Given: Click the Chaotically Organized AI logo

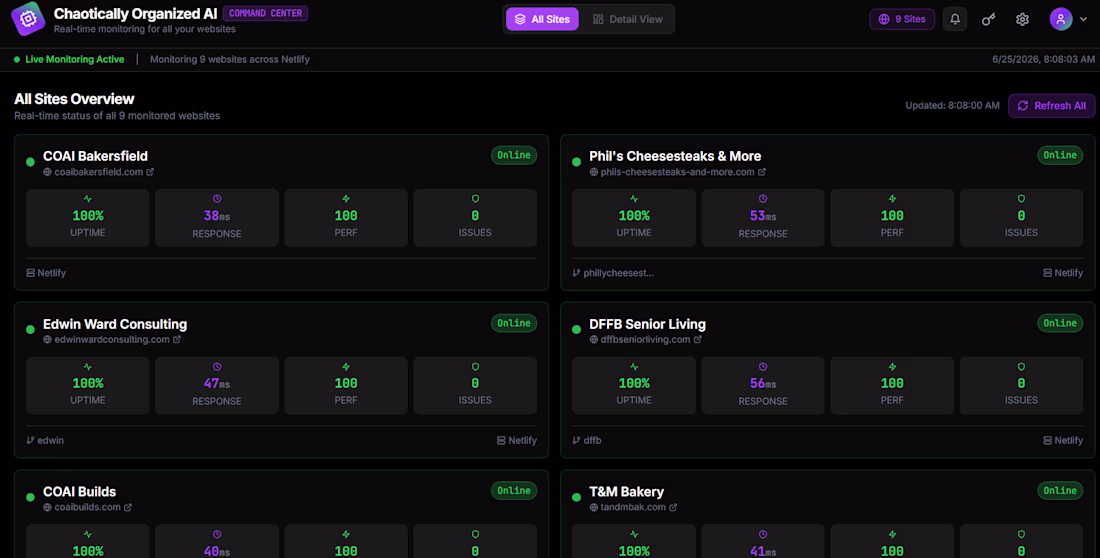Looking at the screenshot, I should (28, 19).
